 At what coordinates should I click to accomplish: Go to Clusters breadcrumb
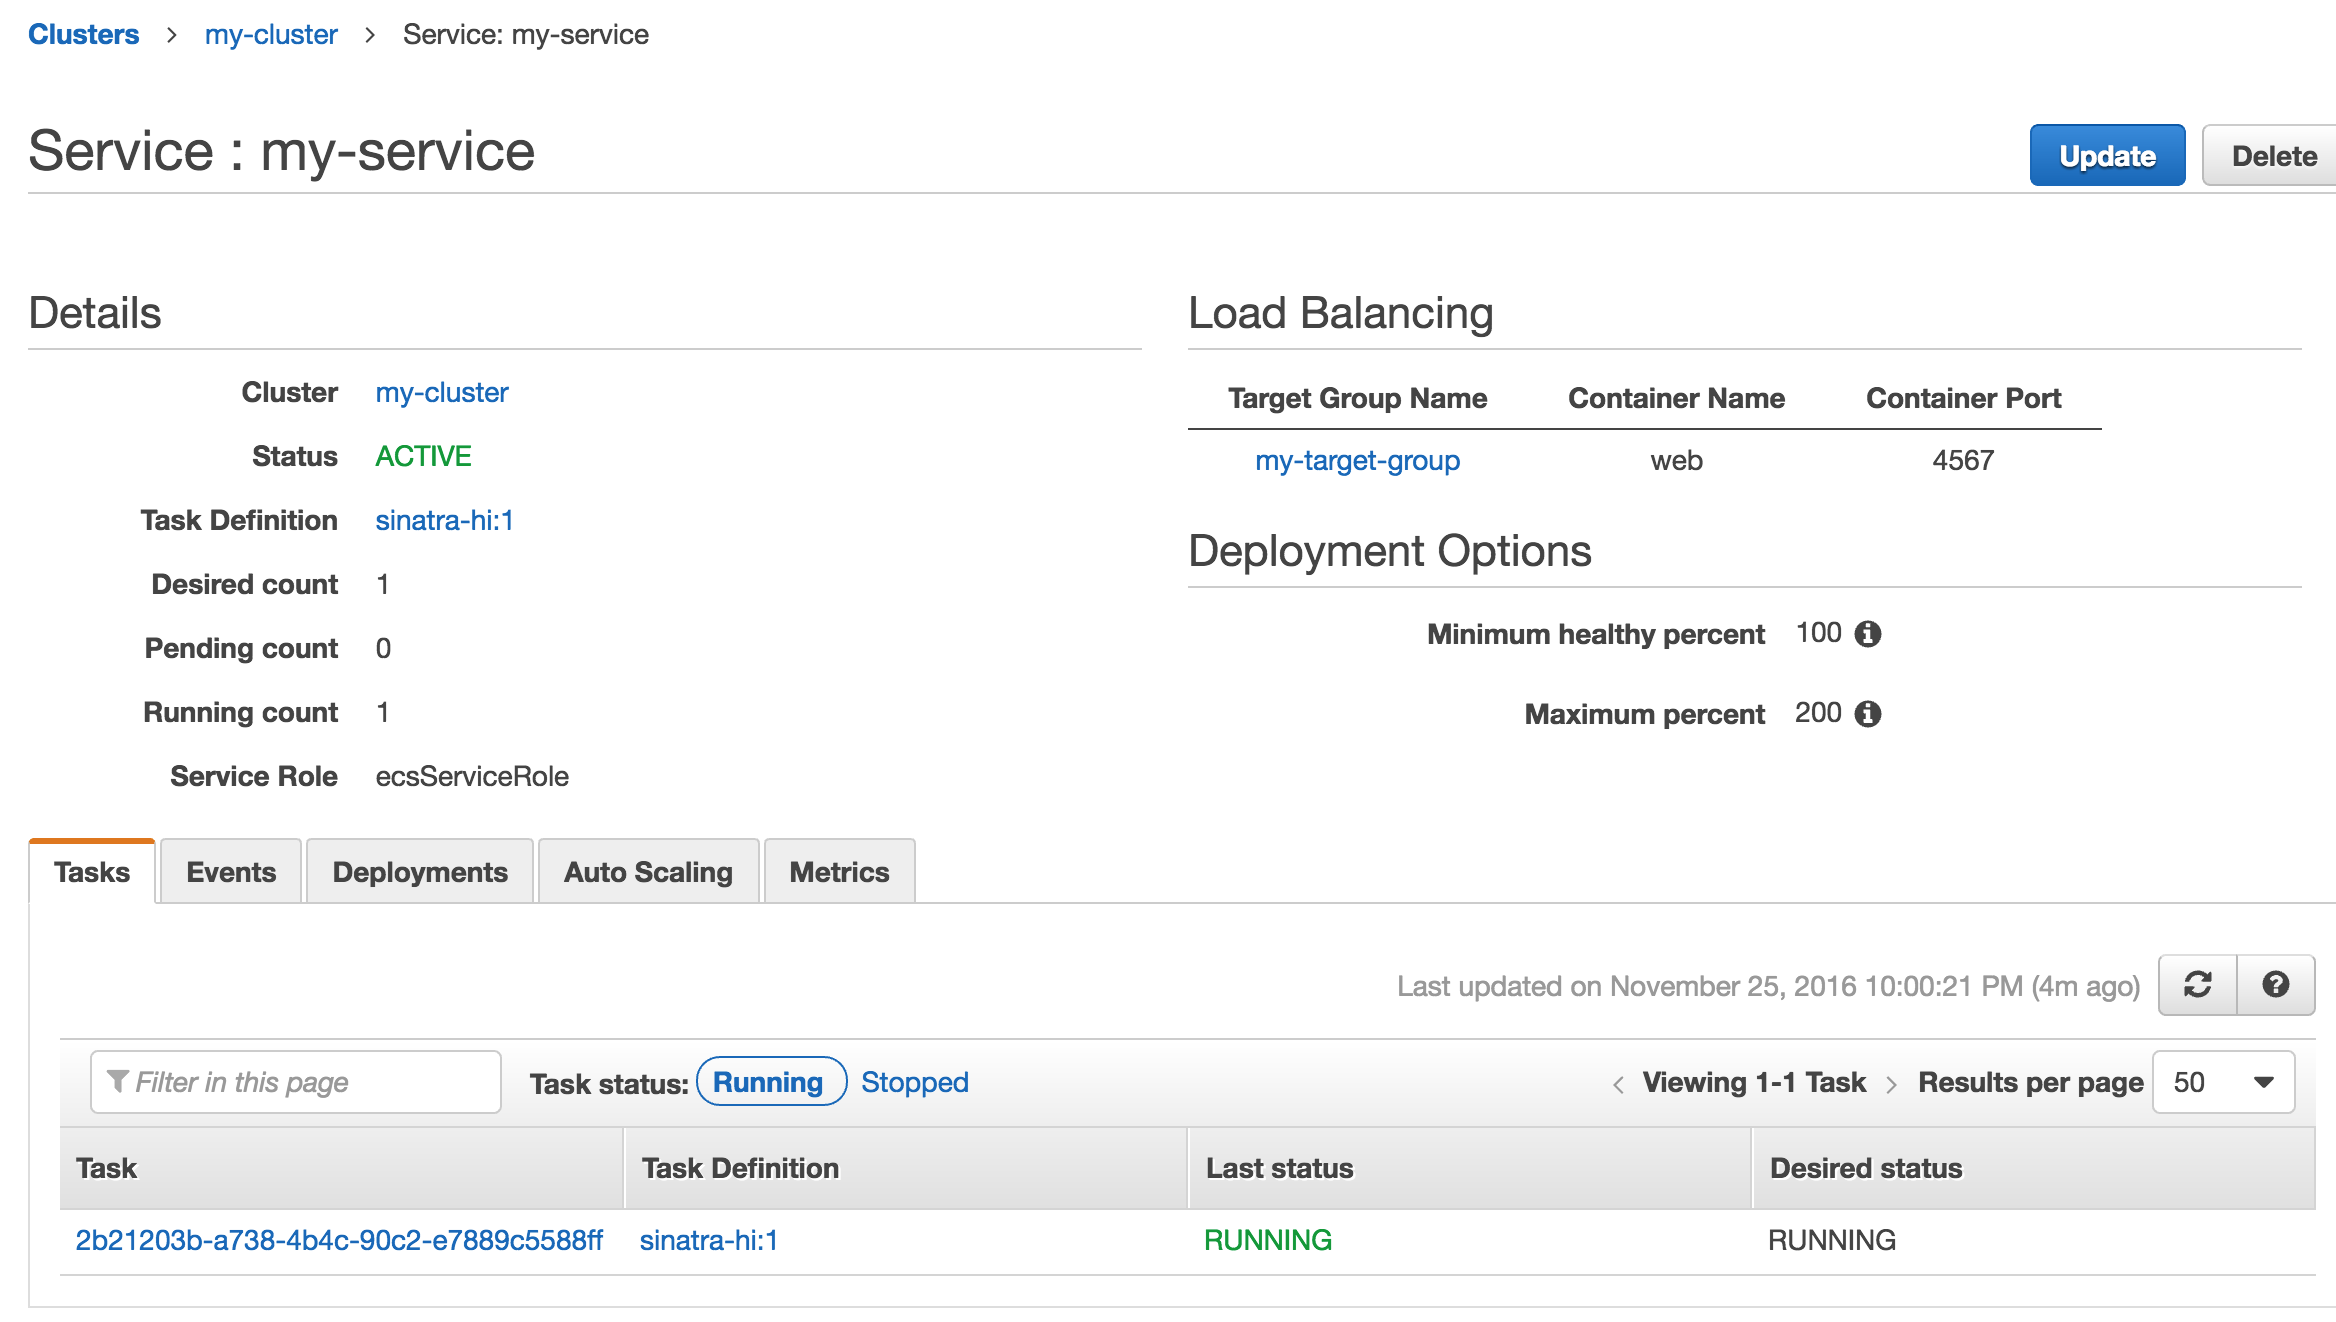[x=83, y=34]
